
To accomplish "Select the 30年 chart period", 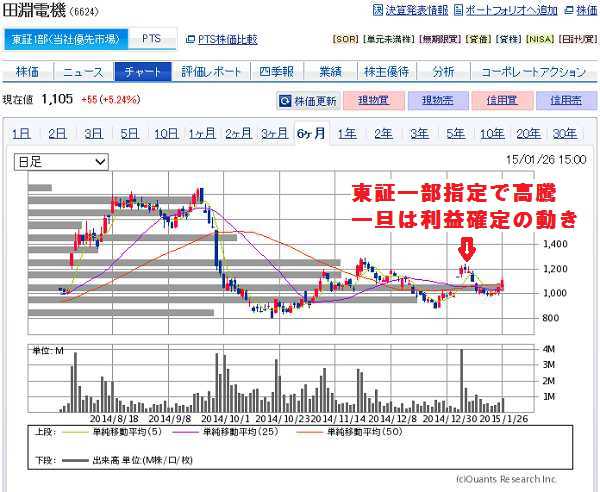I will (x=565, y=134).
